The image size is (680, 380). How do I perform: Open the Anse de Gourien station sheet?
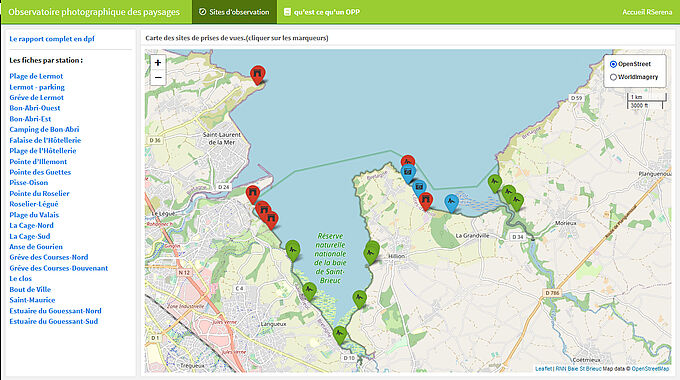click(36, 247)
